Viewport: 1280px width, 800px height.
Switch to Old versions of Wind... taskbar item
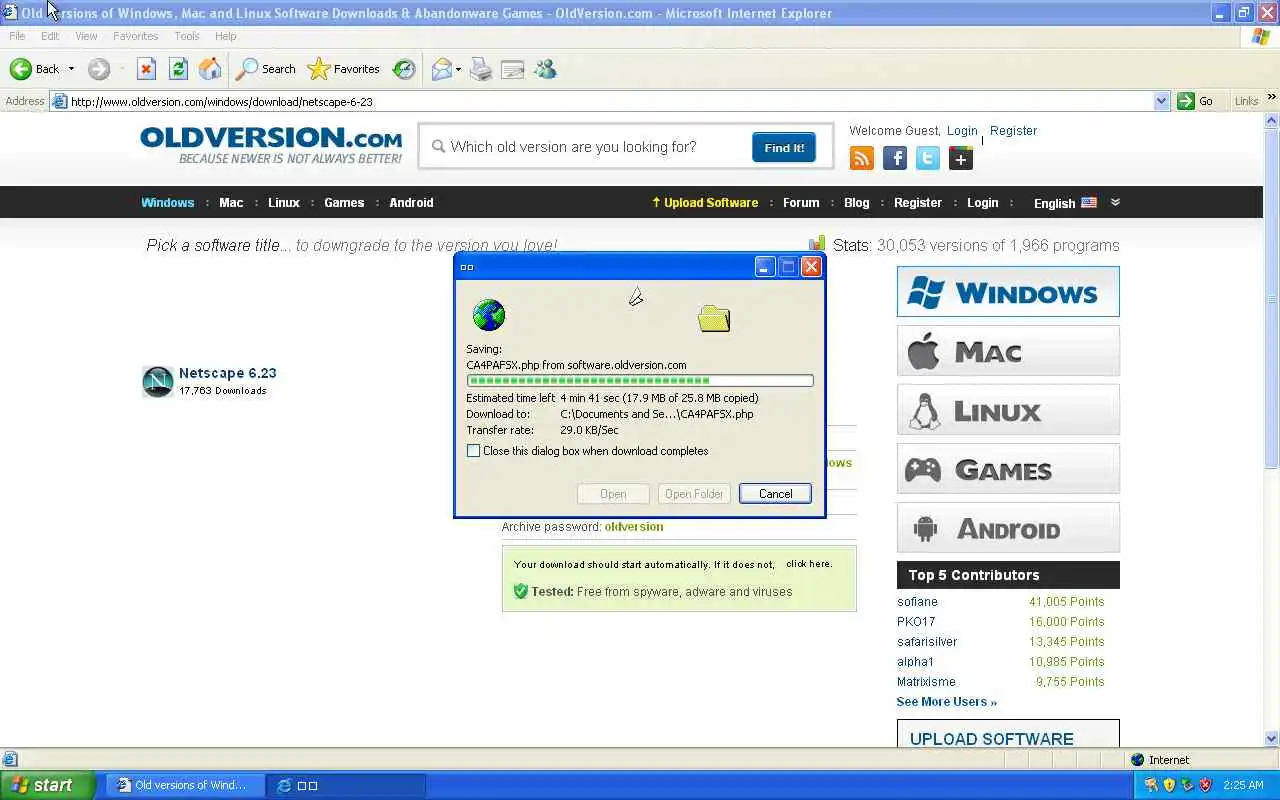(x=184, y=785)
